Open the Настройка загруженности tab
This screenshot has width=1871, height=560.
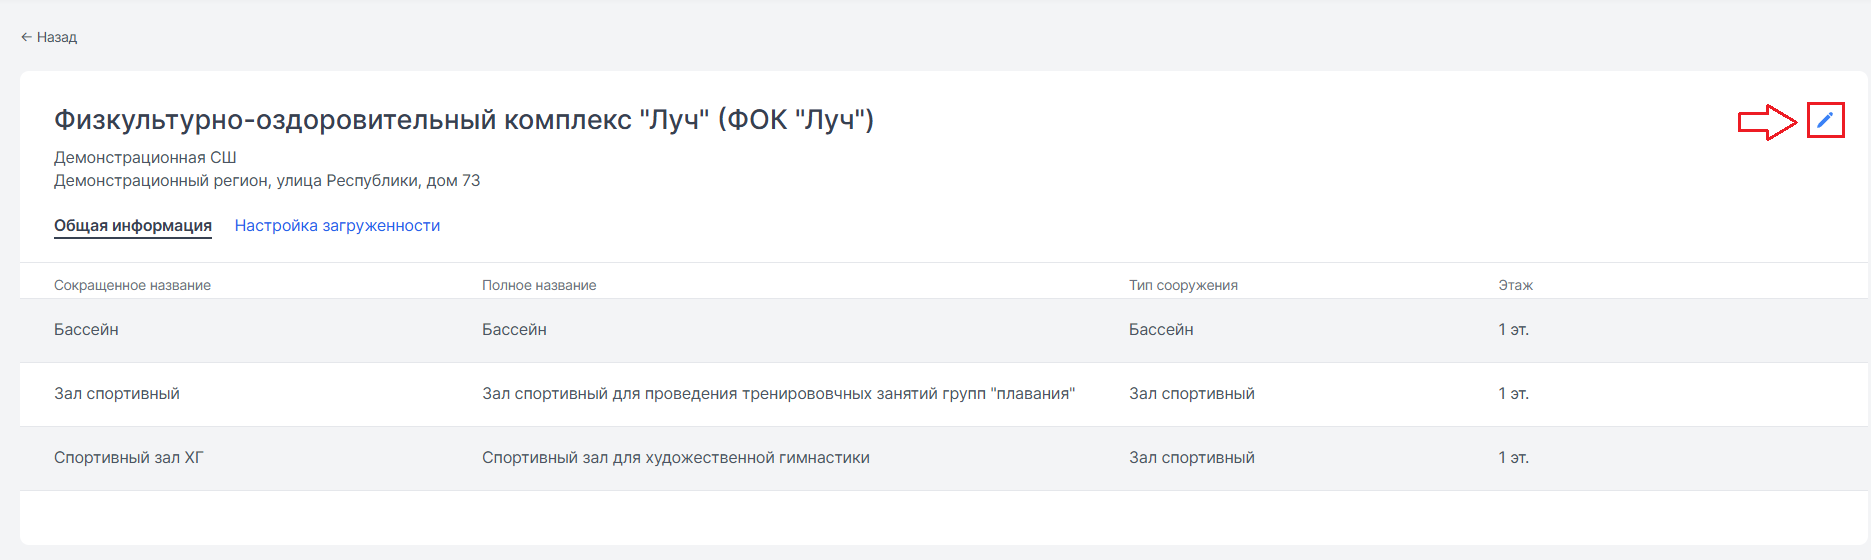337,226
